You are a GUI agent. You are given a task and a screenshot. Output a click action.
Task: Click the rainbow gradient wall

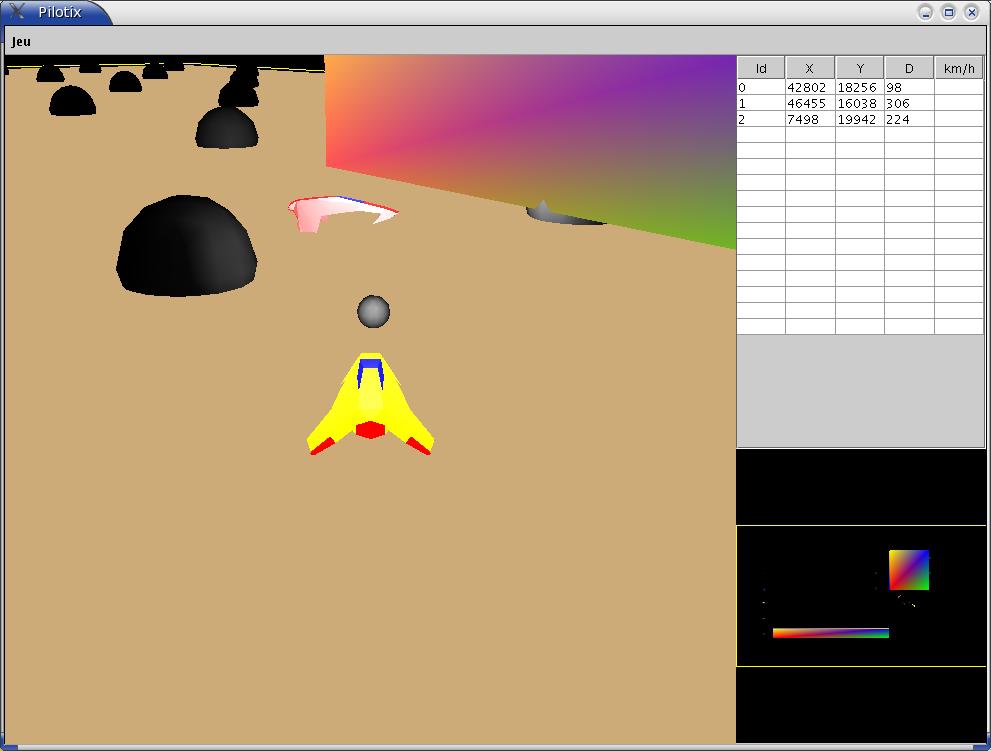tap(531, 139)
